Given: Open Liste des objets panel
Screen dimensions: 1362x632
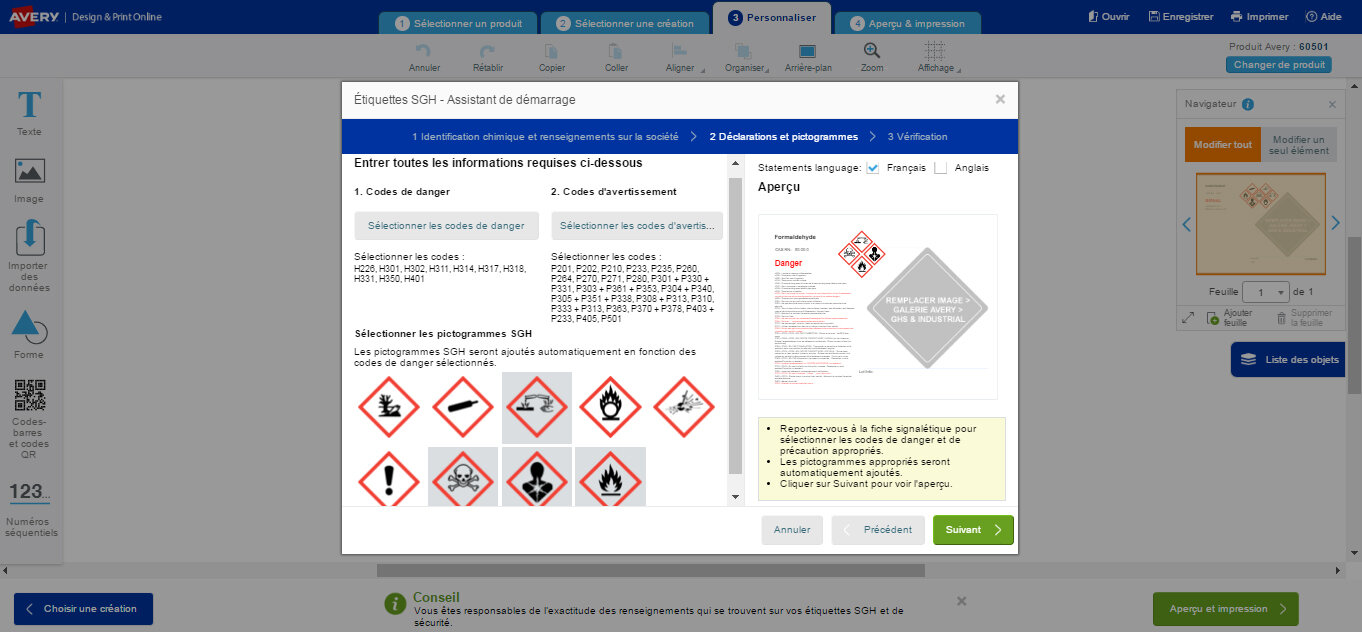Looking at the screenshot, I should 1289,359.
